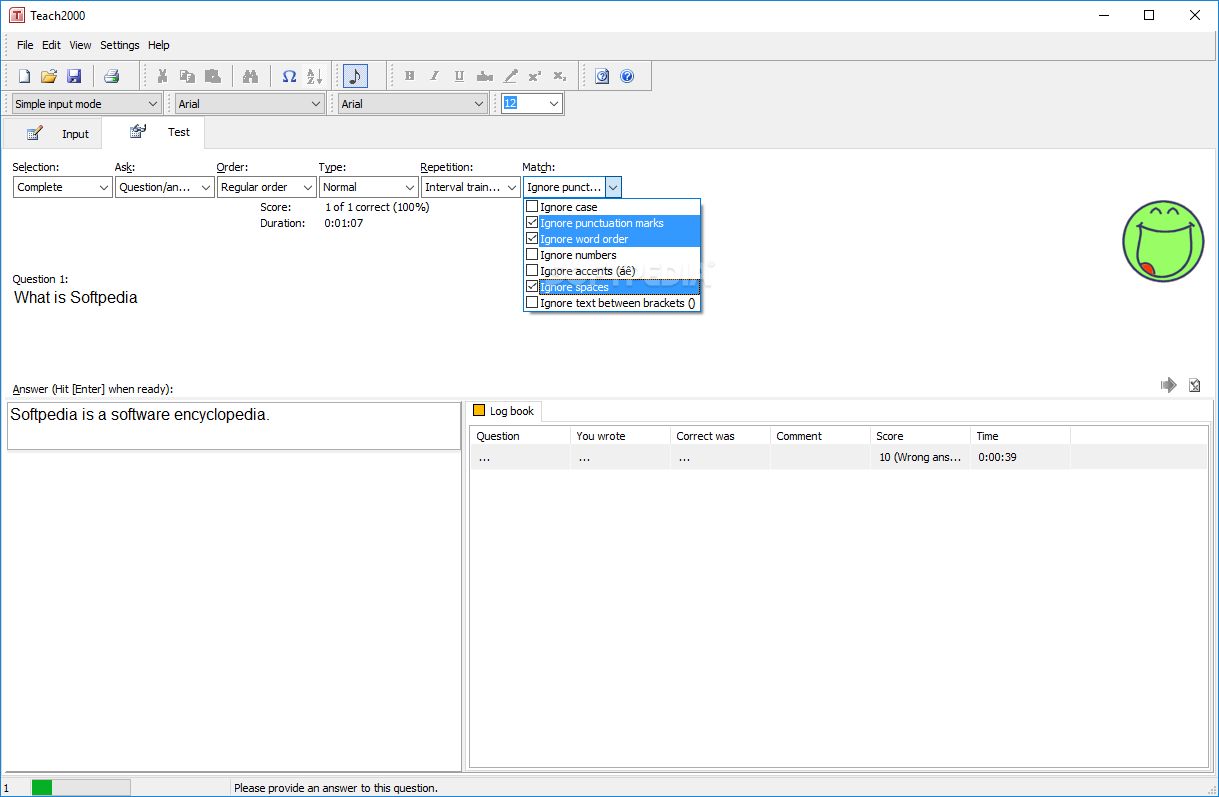Screen dimensions: 1219x797
Task: Open the Edit menu
Action: (51, 45)
